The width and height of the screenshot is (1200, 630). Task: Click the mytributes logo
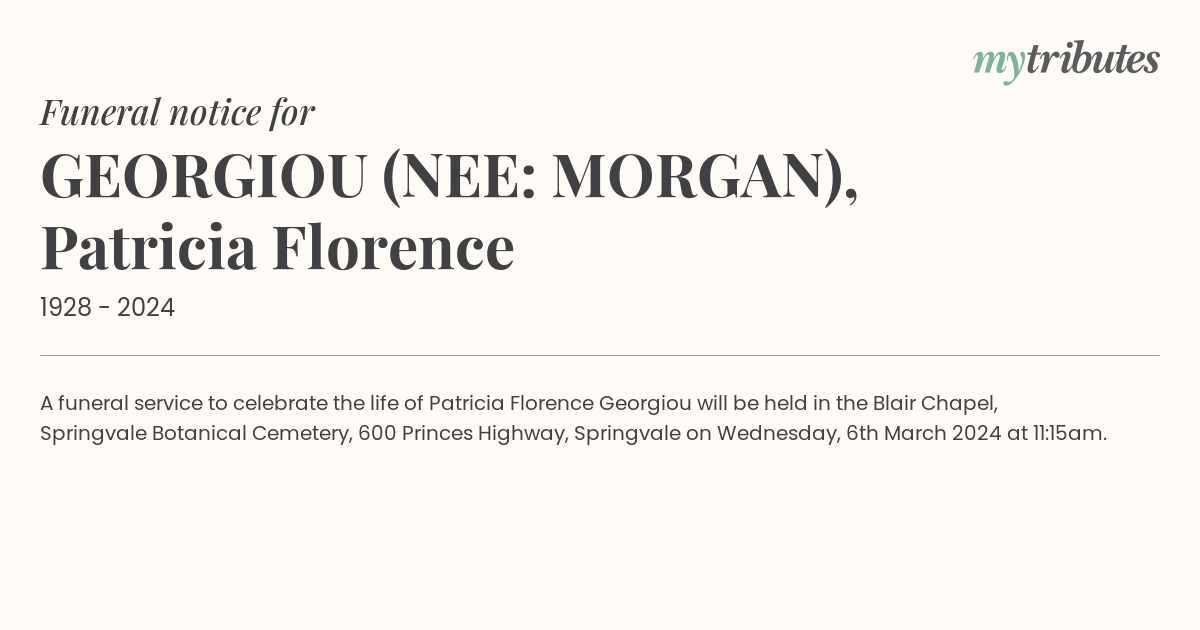[1066, 62]
